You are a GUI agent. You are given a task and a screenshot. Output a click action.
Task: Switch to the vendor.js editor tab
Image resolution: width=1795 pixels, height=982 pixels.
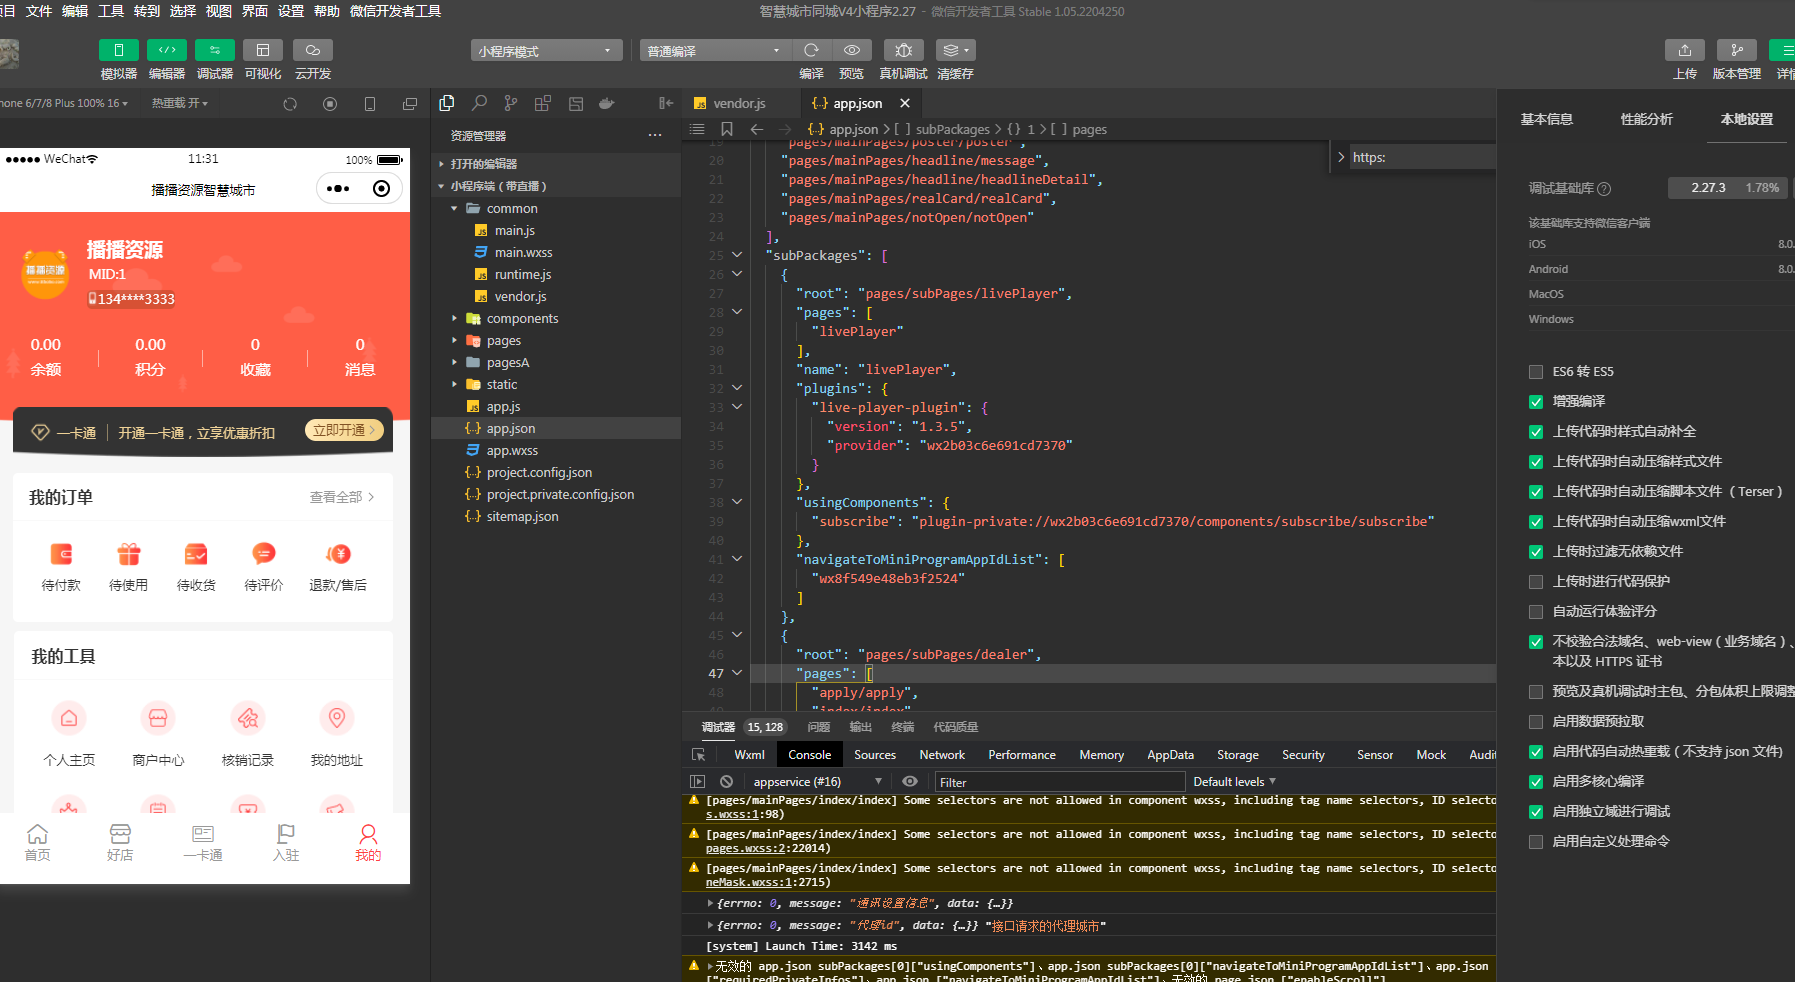pos(740,103)
